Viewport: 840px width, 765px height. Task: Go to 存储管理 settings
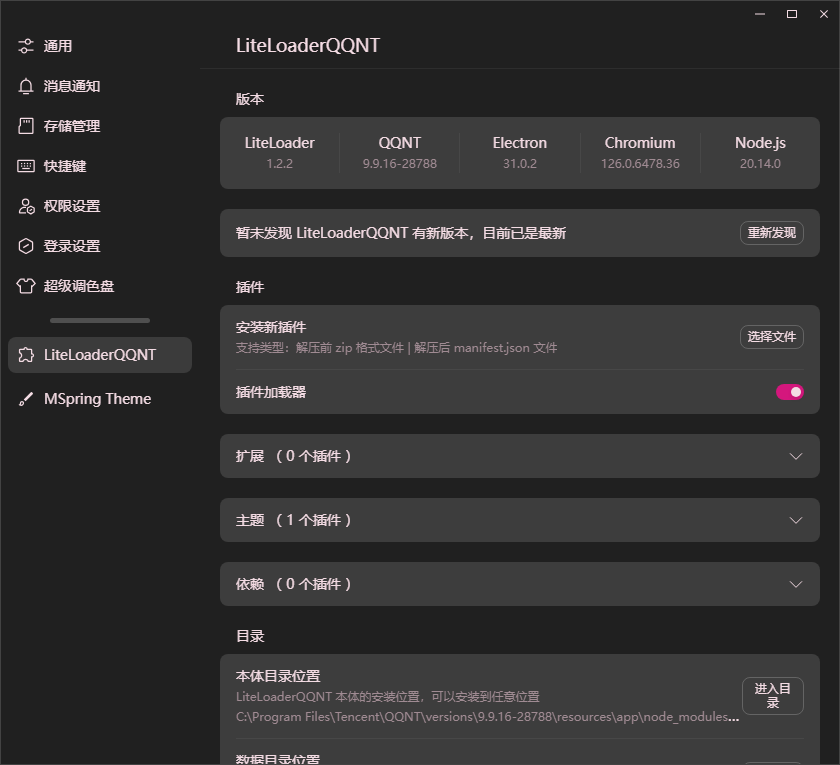[x=100, y=126]
